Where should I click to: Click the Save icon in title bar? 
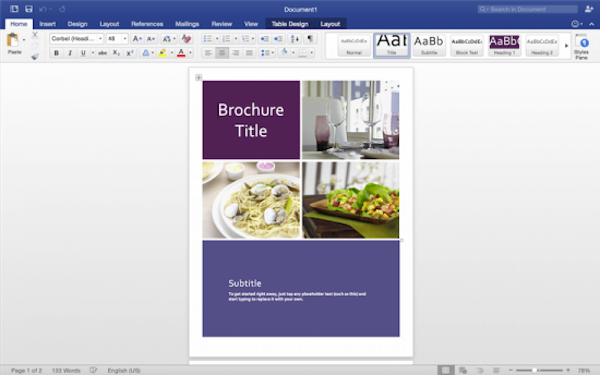point(29,9)
